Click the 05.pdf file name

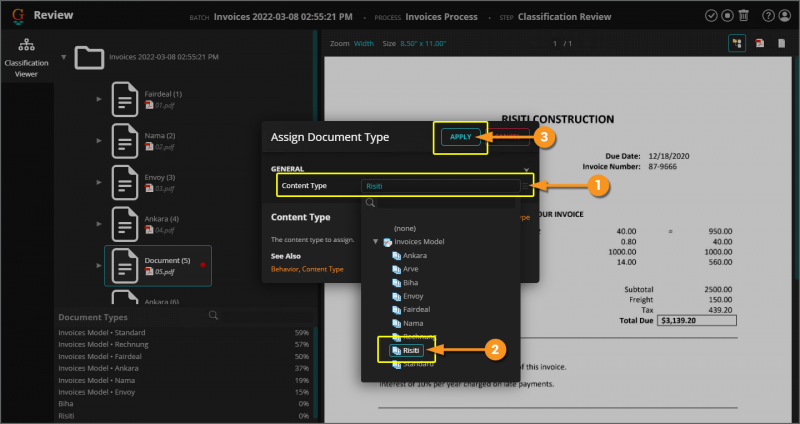pos(164,272)
